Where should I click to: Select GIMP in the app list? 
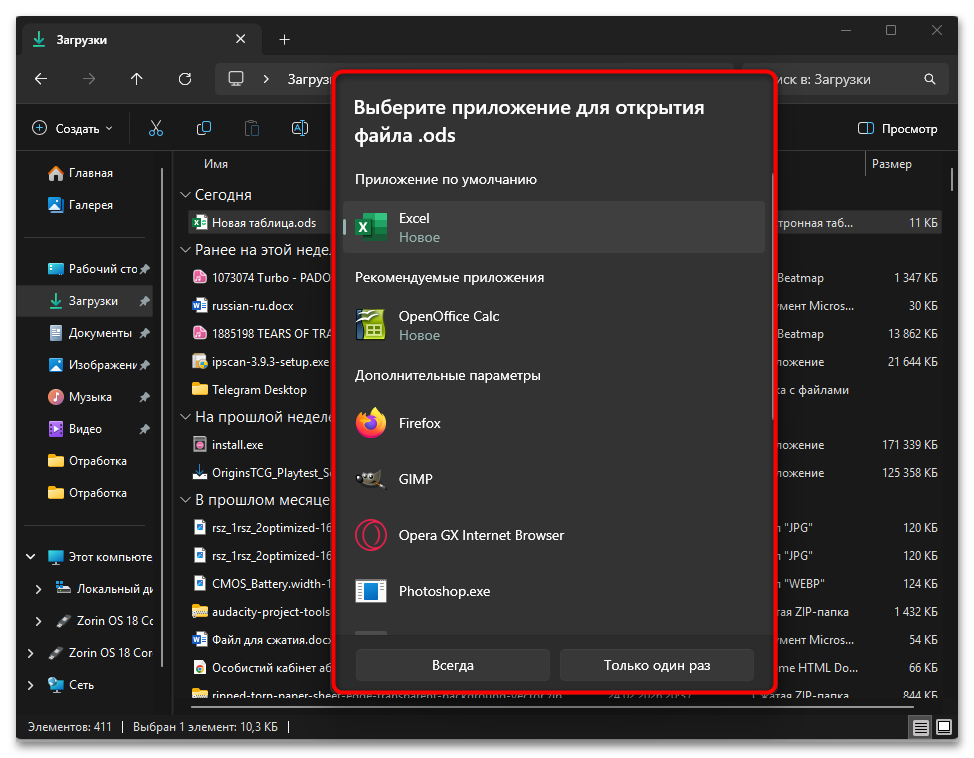(x=553, y=479)
